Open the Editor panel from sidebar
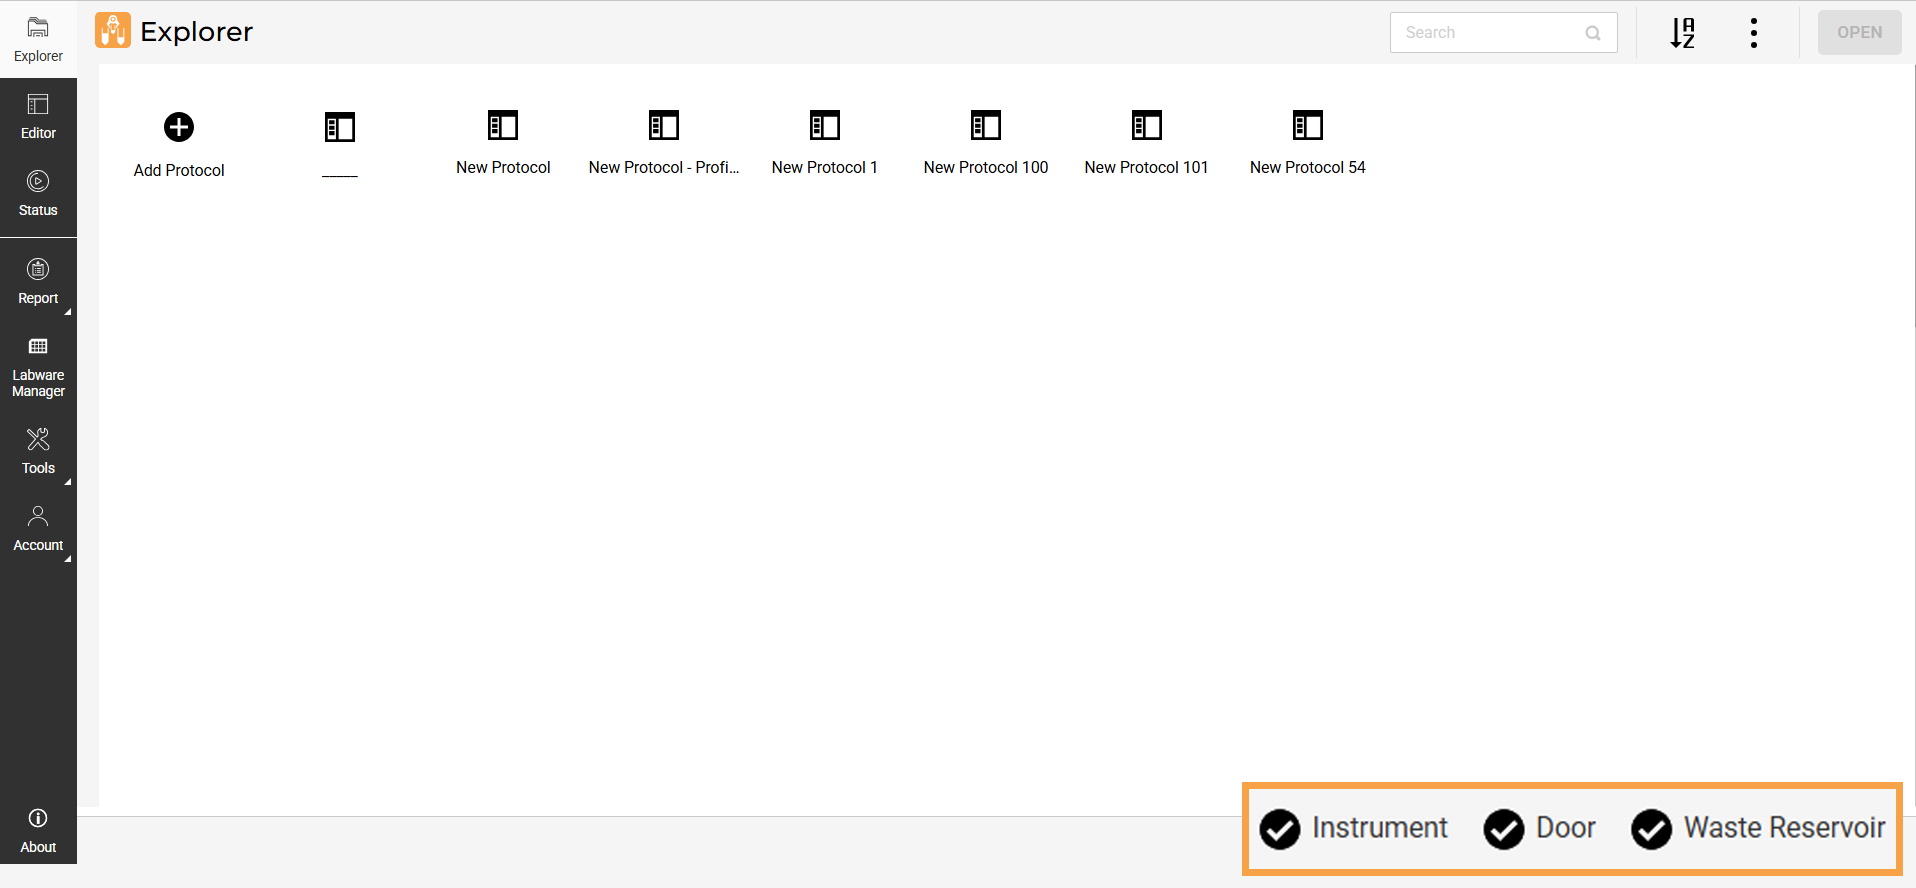 click(38, 116)
